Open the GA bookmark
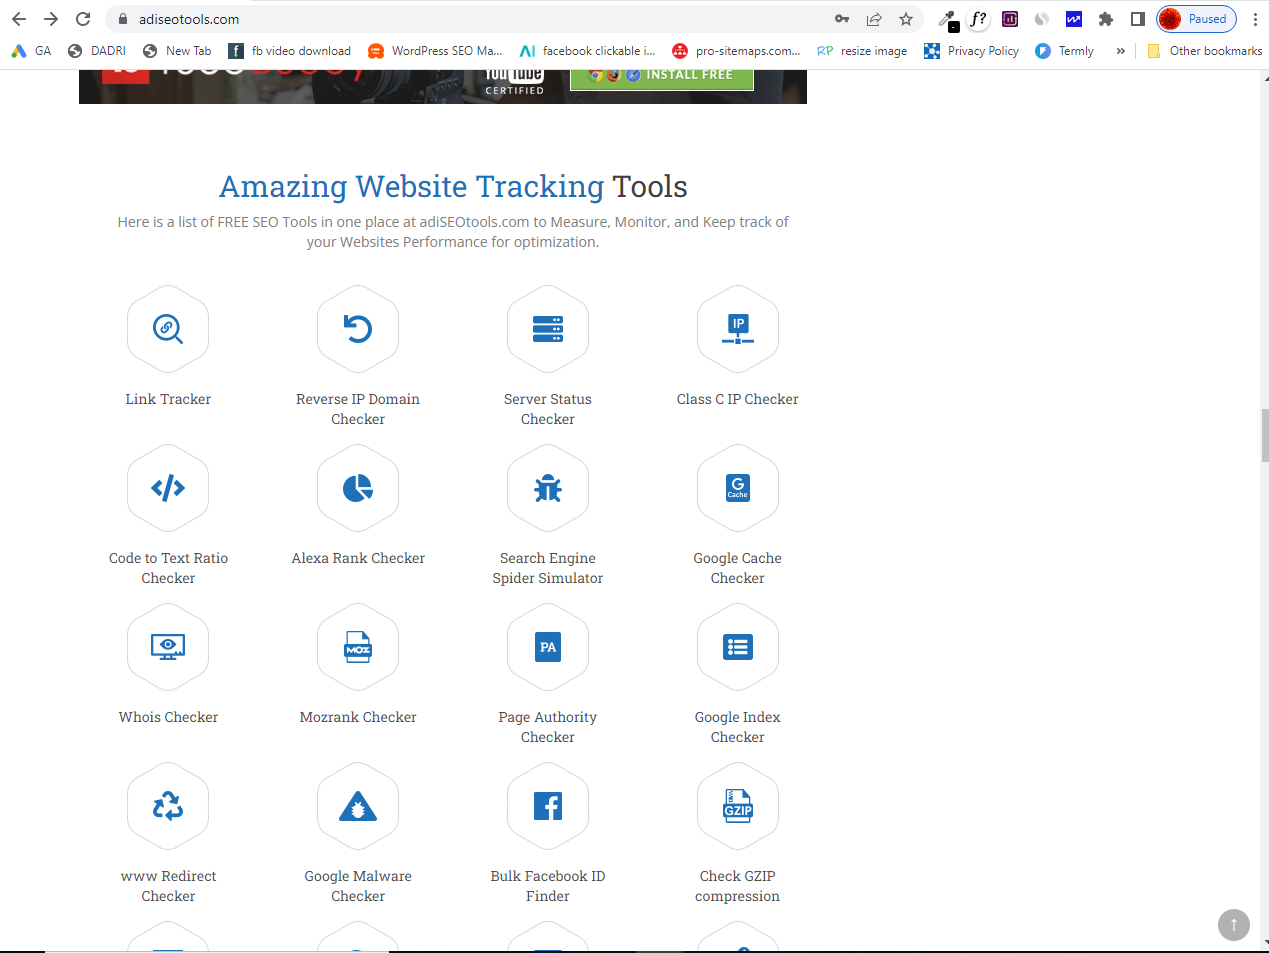This screenshot has width=1269, height=953. click(31, 51)
